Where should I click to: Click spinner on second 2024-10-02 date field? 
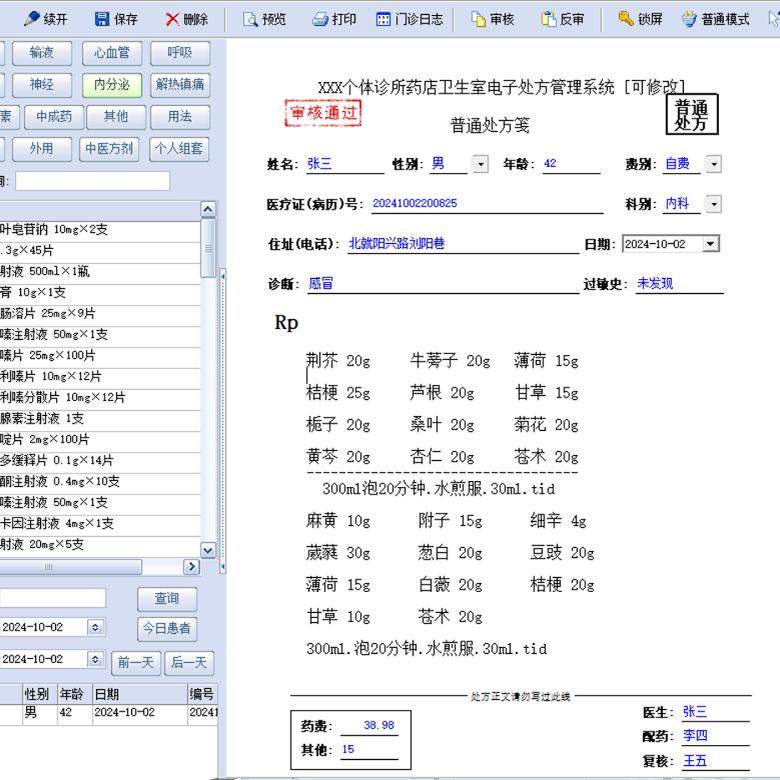click(96, 659)
